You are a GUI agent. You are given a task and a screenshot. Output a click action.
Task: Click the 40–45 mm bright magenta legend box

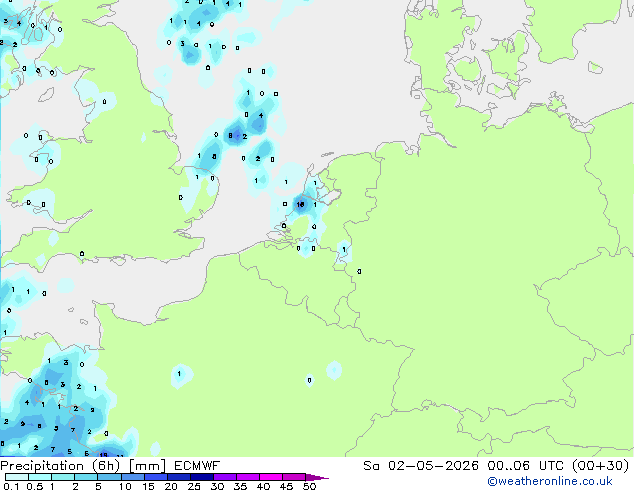[x=271, y=477]
